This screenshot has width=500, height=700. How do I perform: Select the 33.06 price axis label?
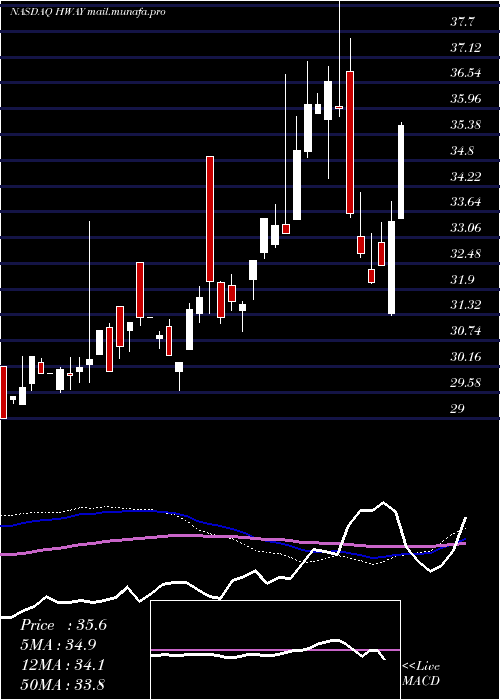point(466,228)
